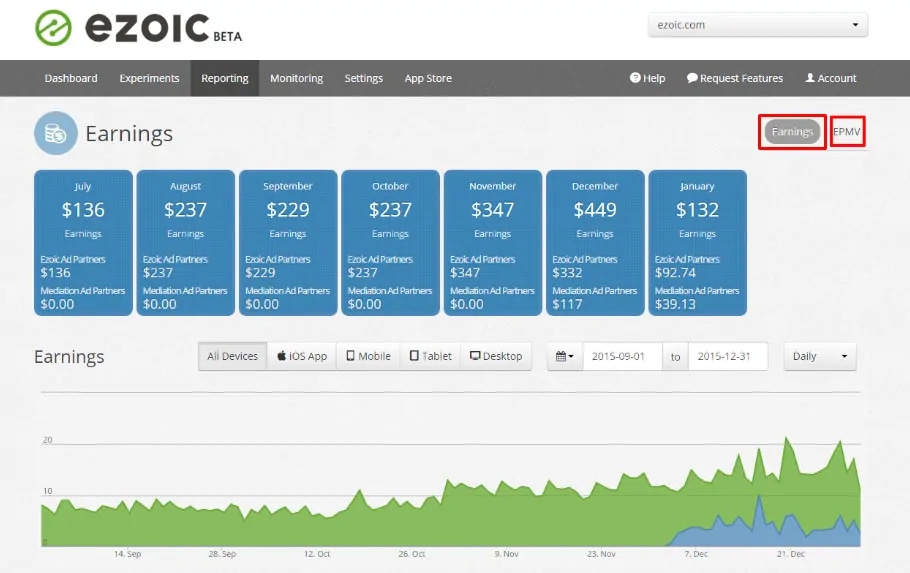Click the $347 November earnings value

click(x=493, y=210)
